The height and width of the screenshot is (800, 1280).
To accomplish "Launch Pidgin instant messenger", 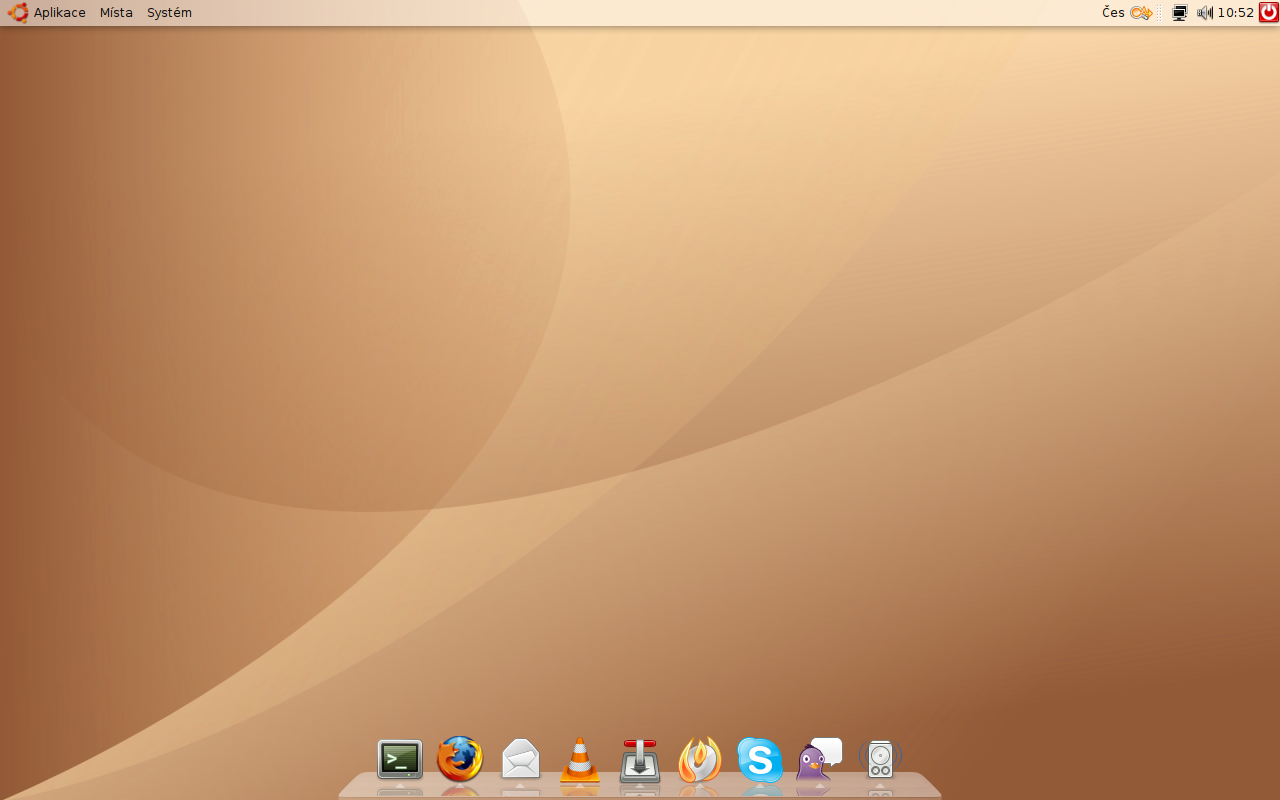I will point(819,759).
